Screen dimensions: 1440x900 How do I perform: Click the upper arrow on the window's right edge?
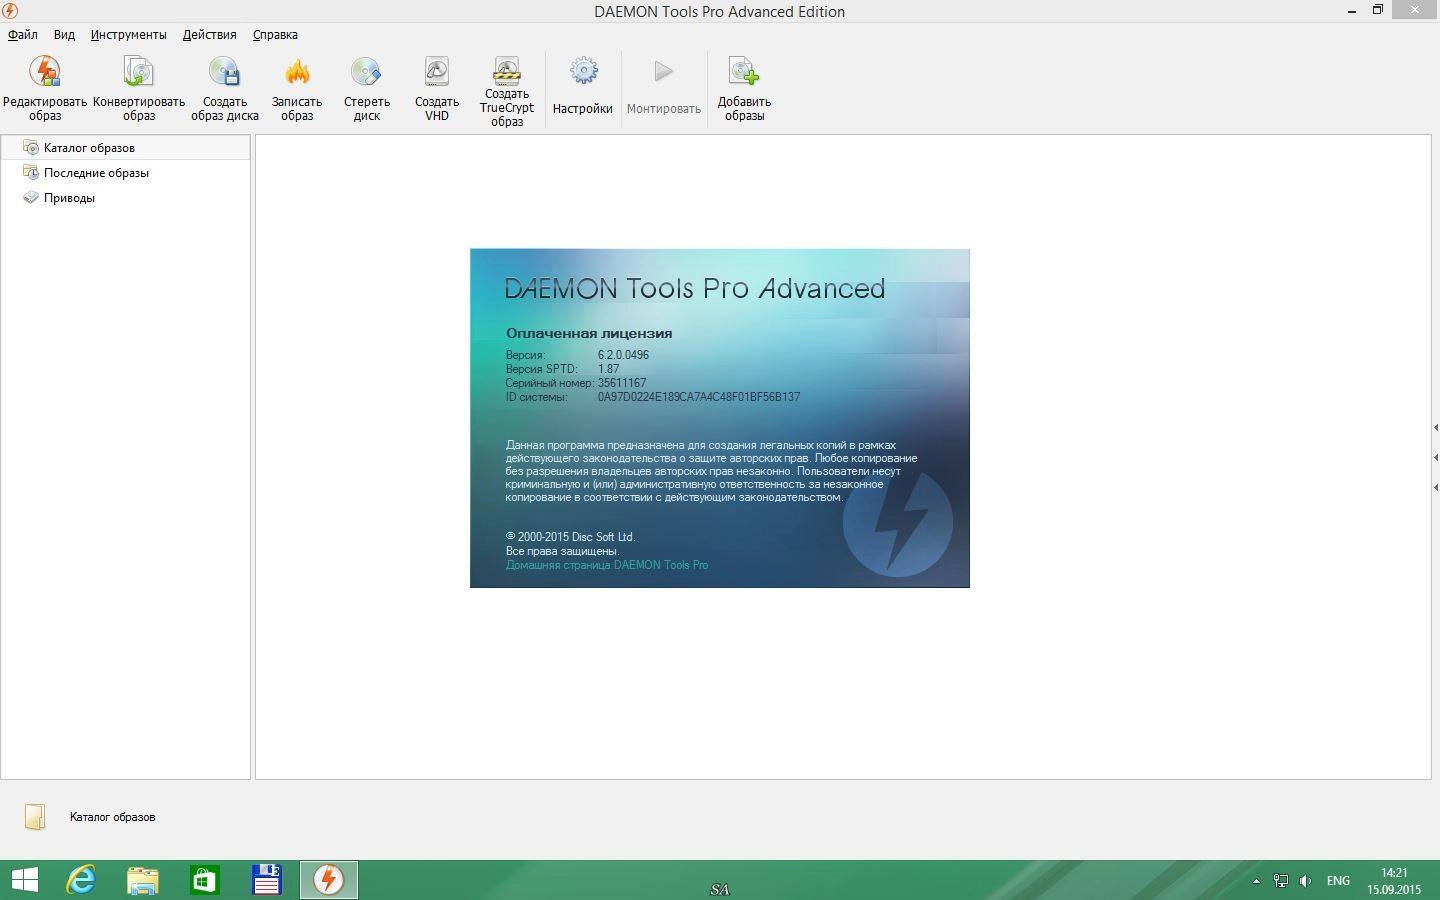click(1436, 427)
